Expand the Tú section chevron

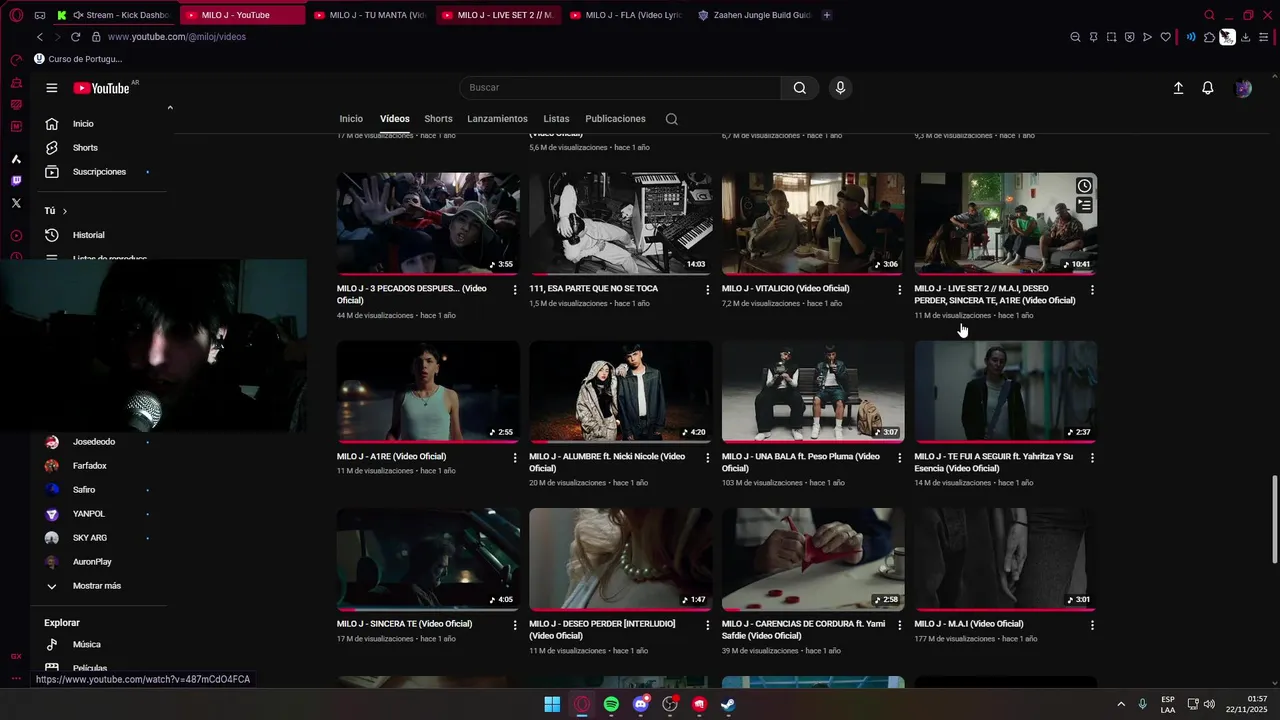(x=65, y=211)
